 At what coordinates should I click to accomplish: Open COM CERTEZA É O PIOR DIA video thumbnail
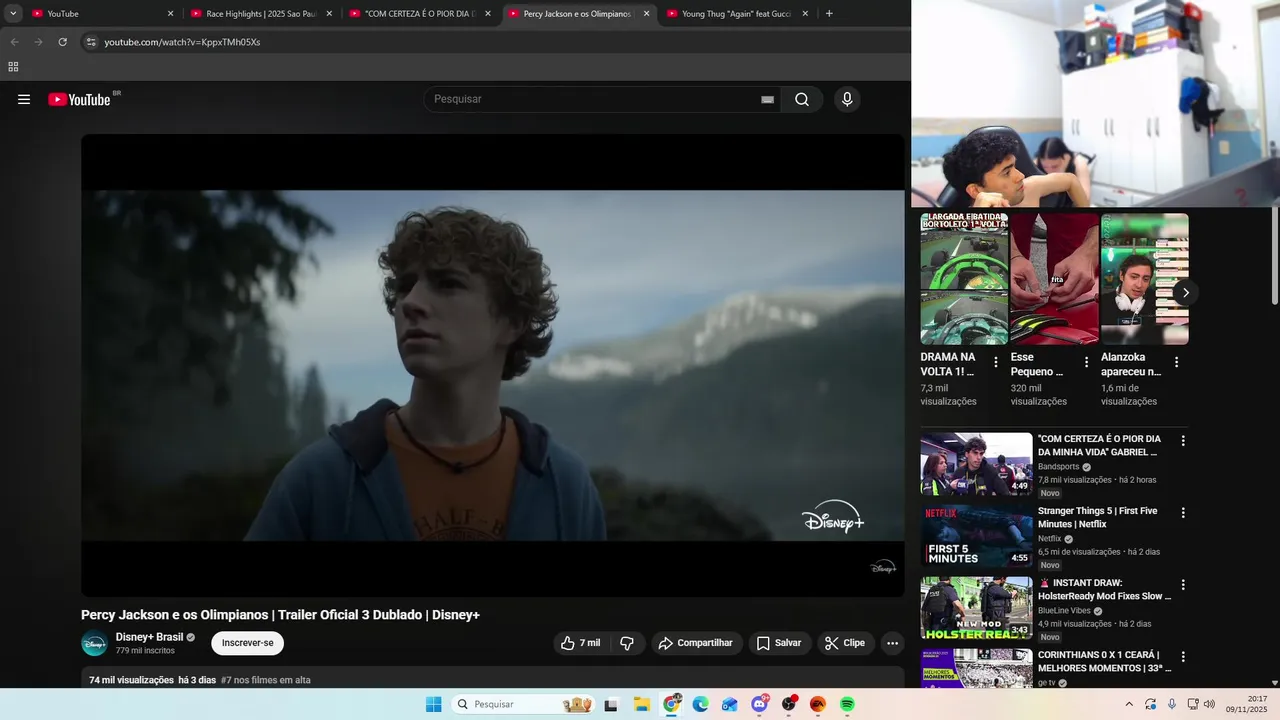(x=976, y=464)
